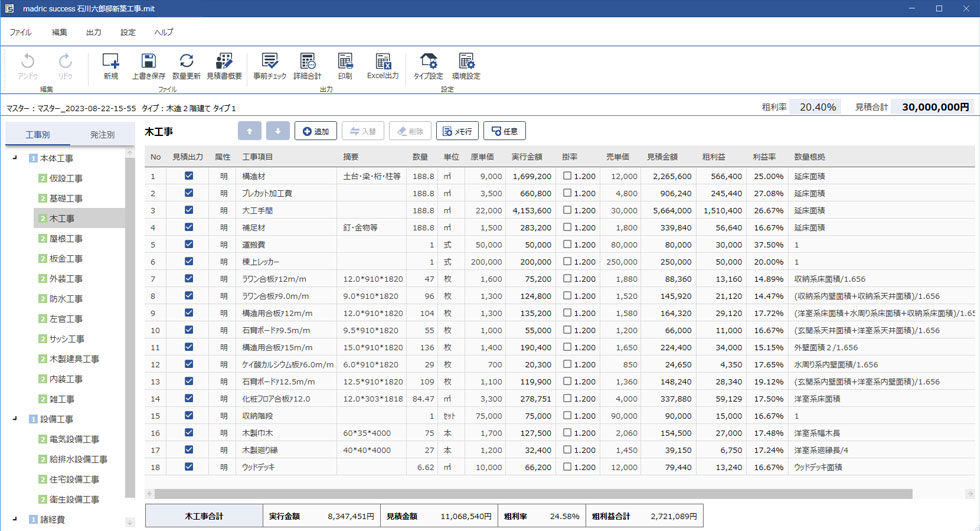980x531 pixels.
Task: Check 掛率 checkbox in 構造材 row
Action: click(567, 176)
